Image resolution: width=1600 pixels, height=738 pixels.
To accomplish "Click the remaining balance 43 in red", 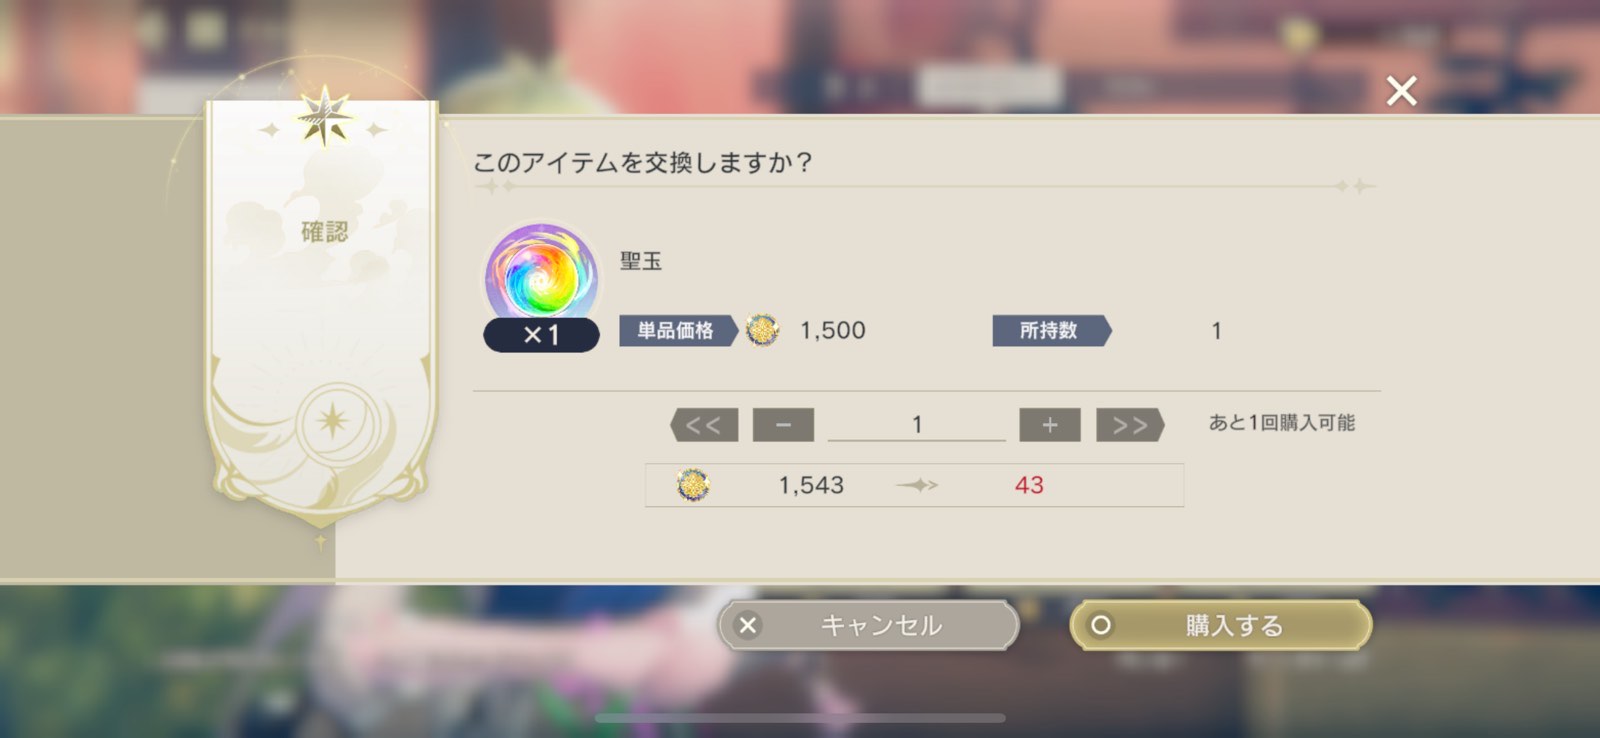I will (x=1029, y=485).
